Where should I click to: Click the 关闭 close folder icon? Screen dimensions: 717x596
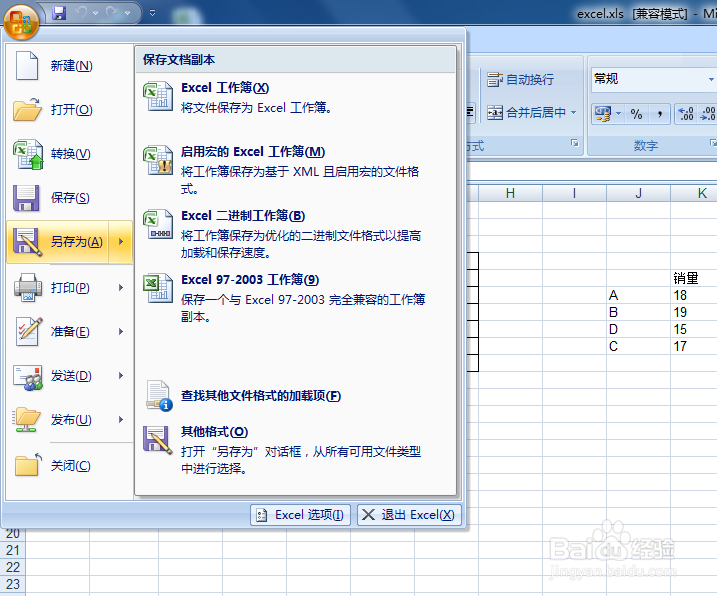click(x=27, y=465)
